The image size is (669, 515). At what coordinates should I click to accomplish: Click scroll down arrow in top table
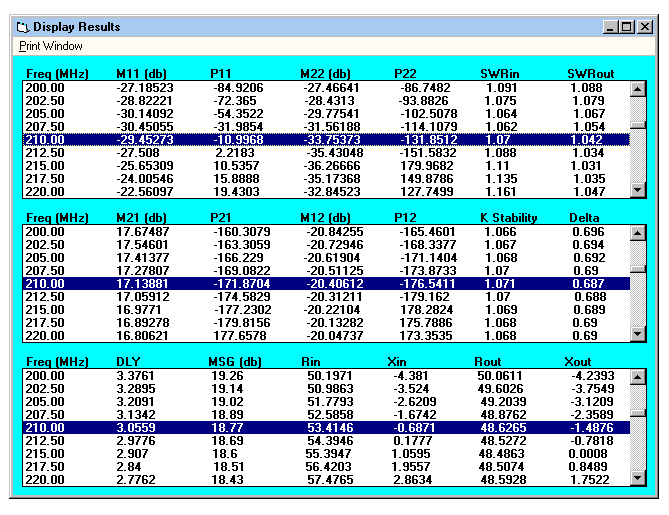coord(637,190)
